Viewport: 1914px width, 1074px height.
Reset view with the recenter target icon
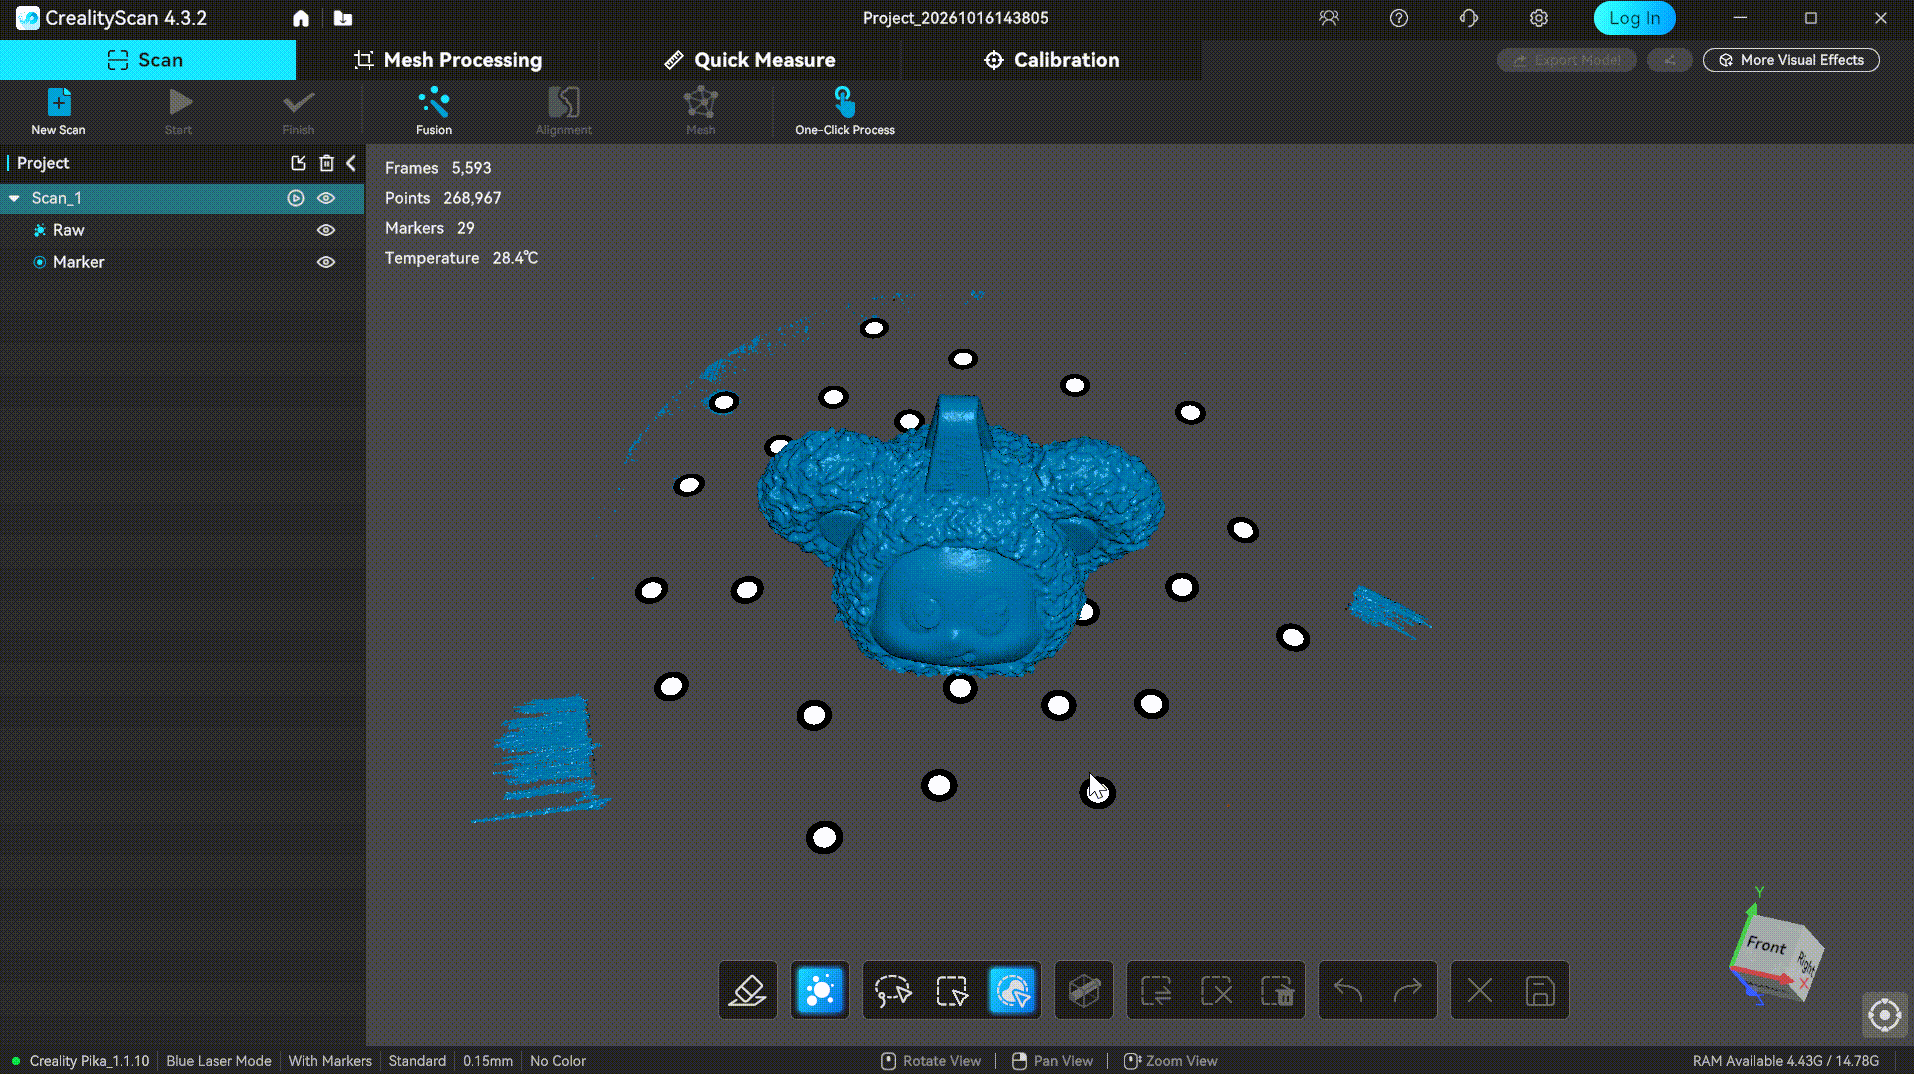coord(1885,1016)
